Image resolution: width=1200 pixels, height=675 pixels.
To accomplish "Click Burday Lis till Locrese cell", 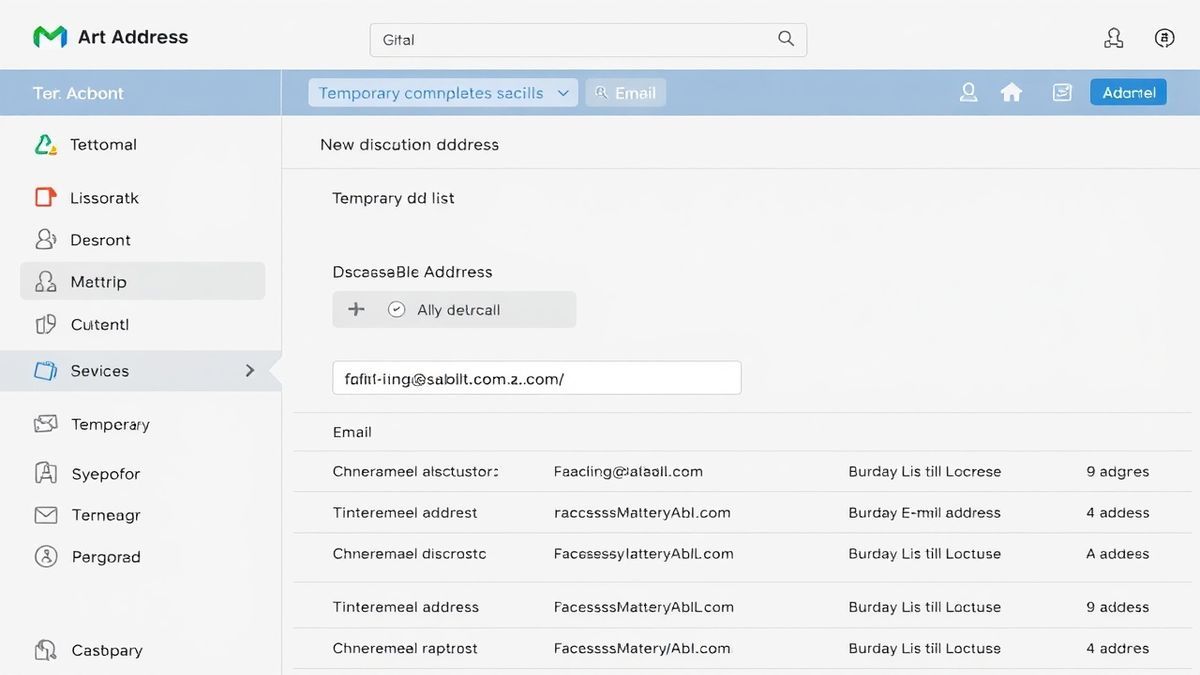I will click(x=924, y=471).
